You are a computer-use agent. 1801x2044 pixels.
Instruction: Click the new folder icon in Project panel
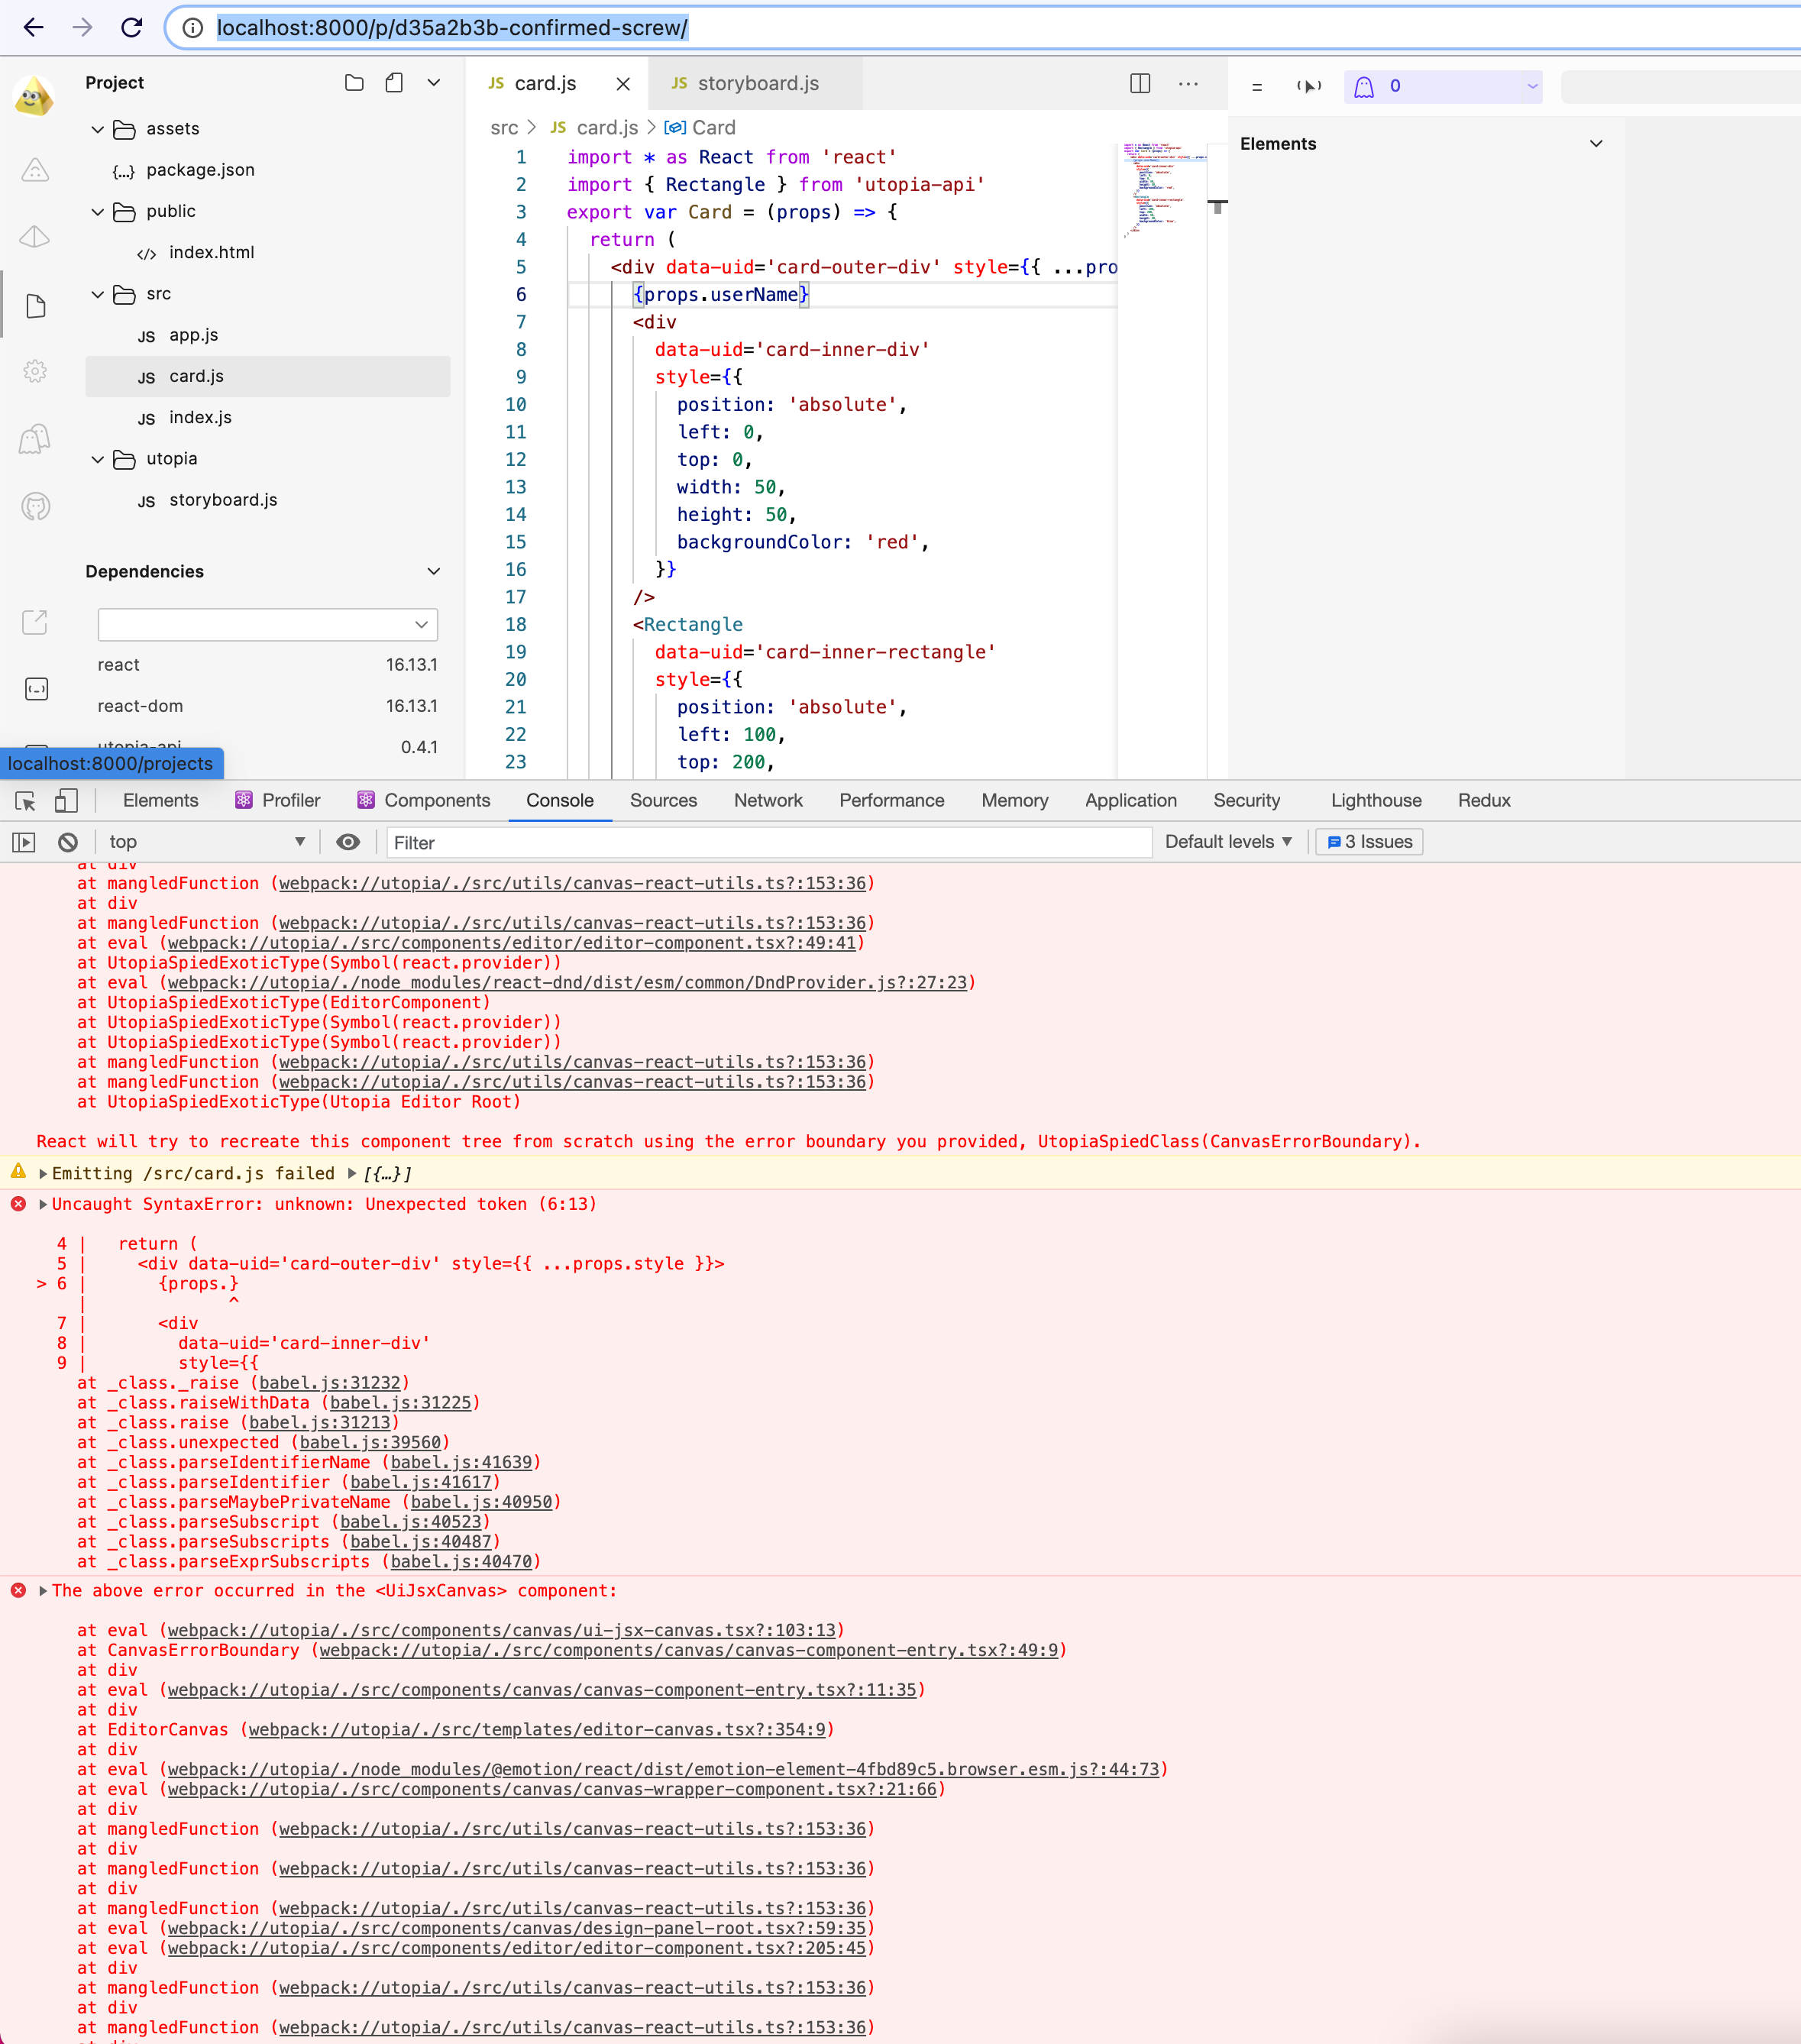point(354,83)
